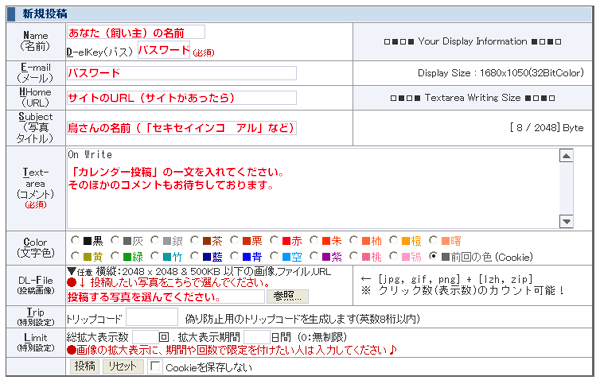Click the Limit (特別設定) row label
600x384 pixels.
tap(35, 342)
